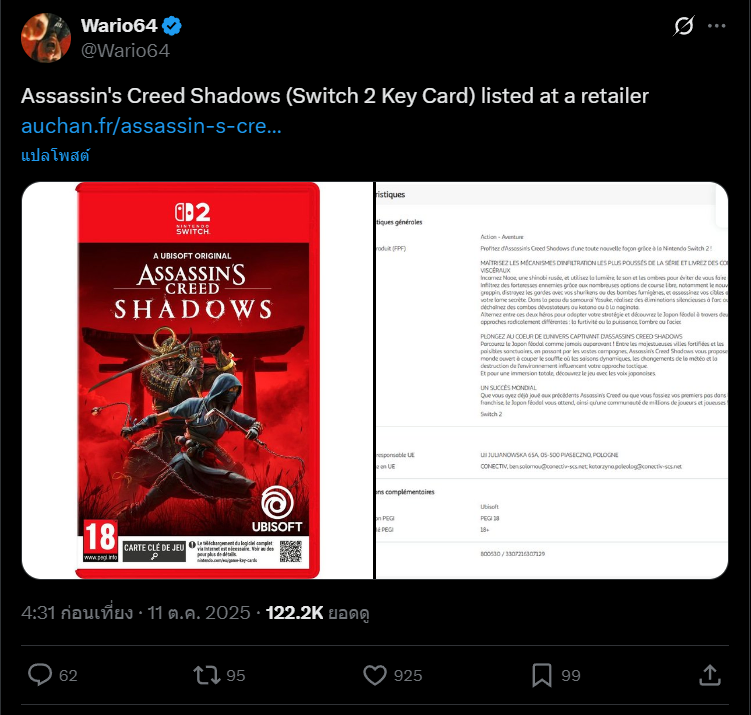Open the auchan.fr retailer link

[151, 126]
